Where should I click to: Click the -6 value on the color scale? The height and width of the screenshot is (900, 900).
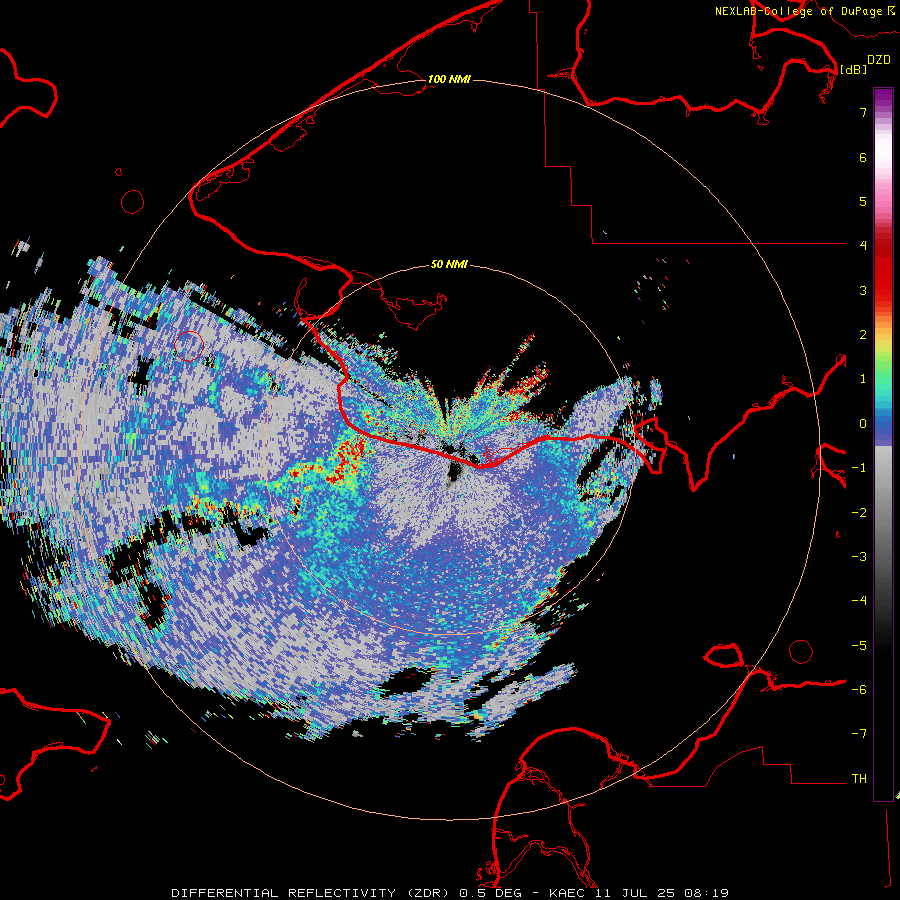tap(859, 690)
